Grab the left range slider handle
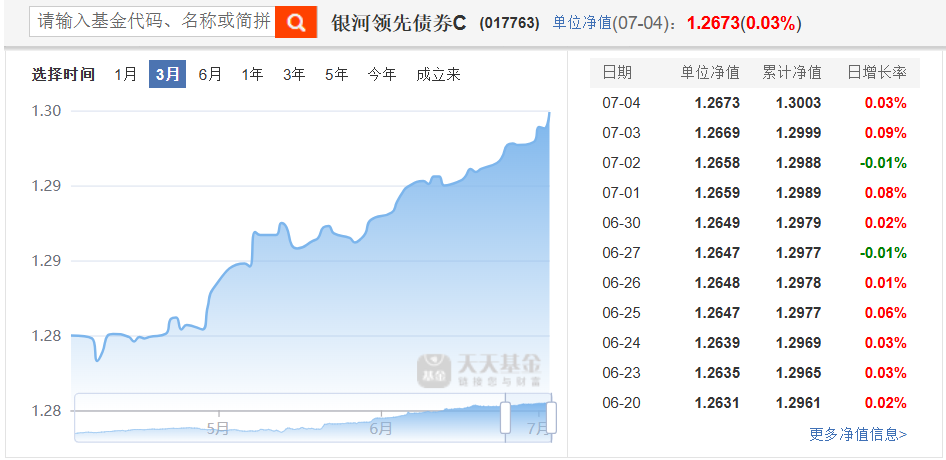This screenshot has height=460, width=946. coord(506,417)
